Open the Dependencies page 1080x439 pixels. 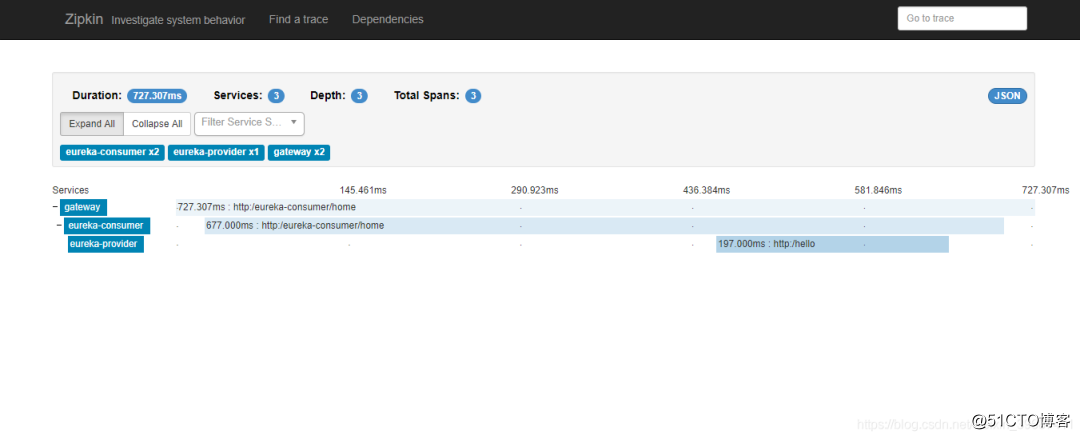(x=388, y=19)
